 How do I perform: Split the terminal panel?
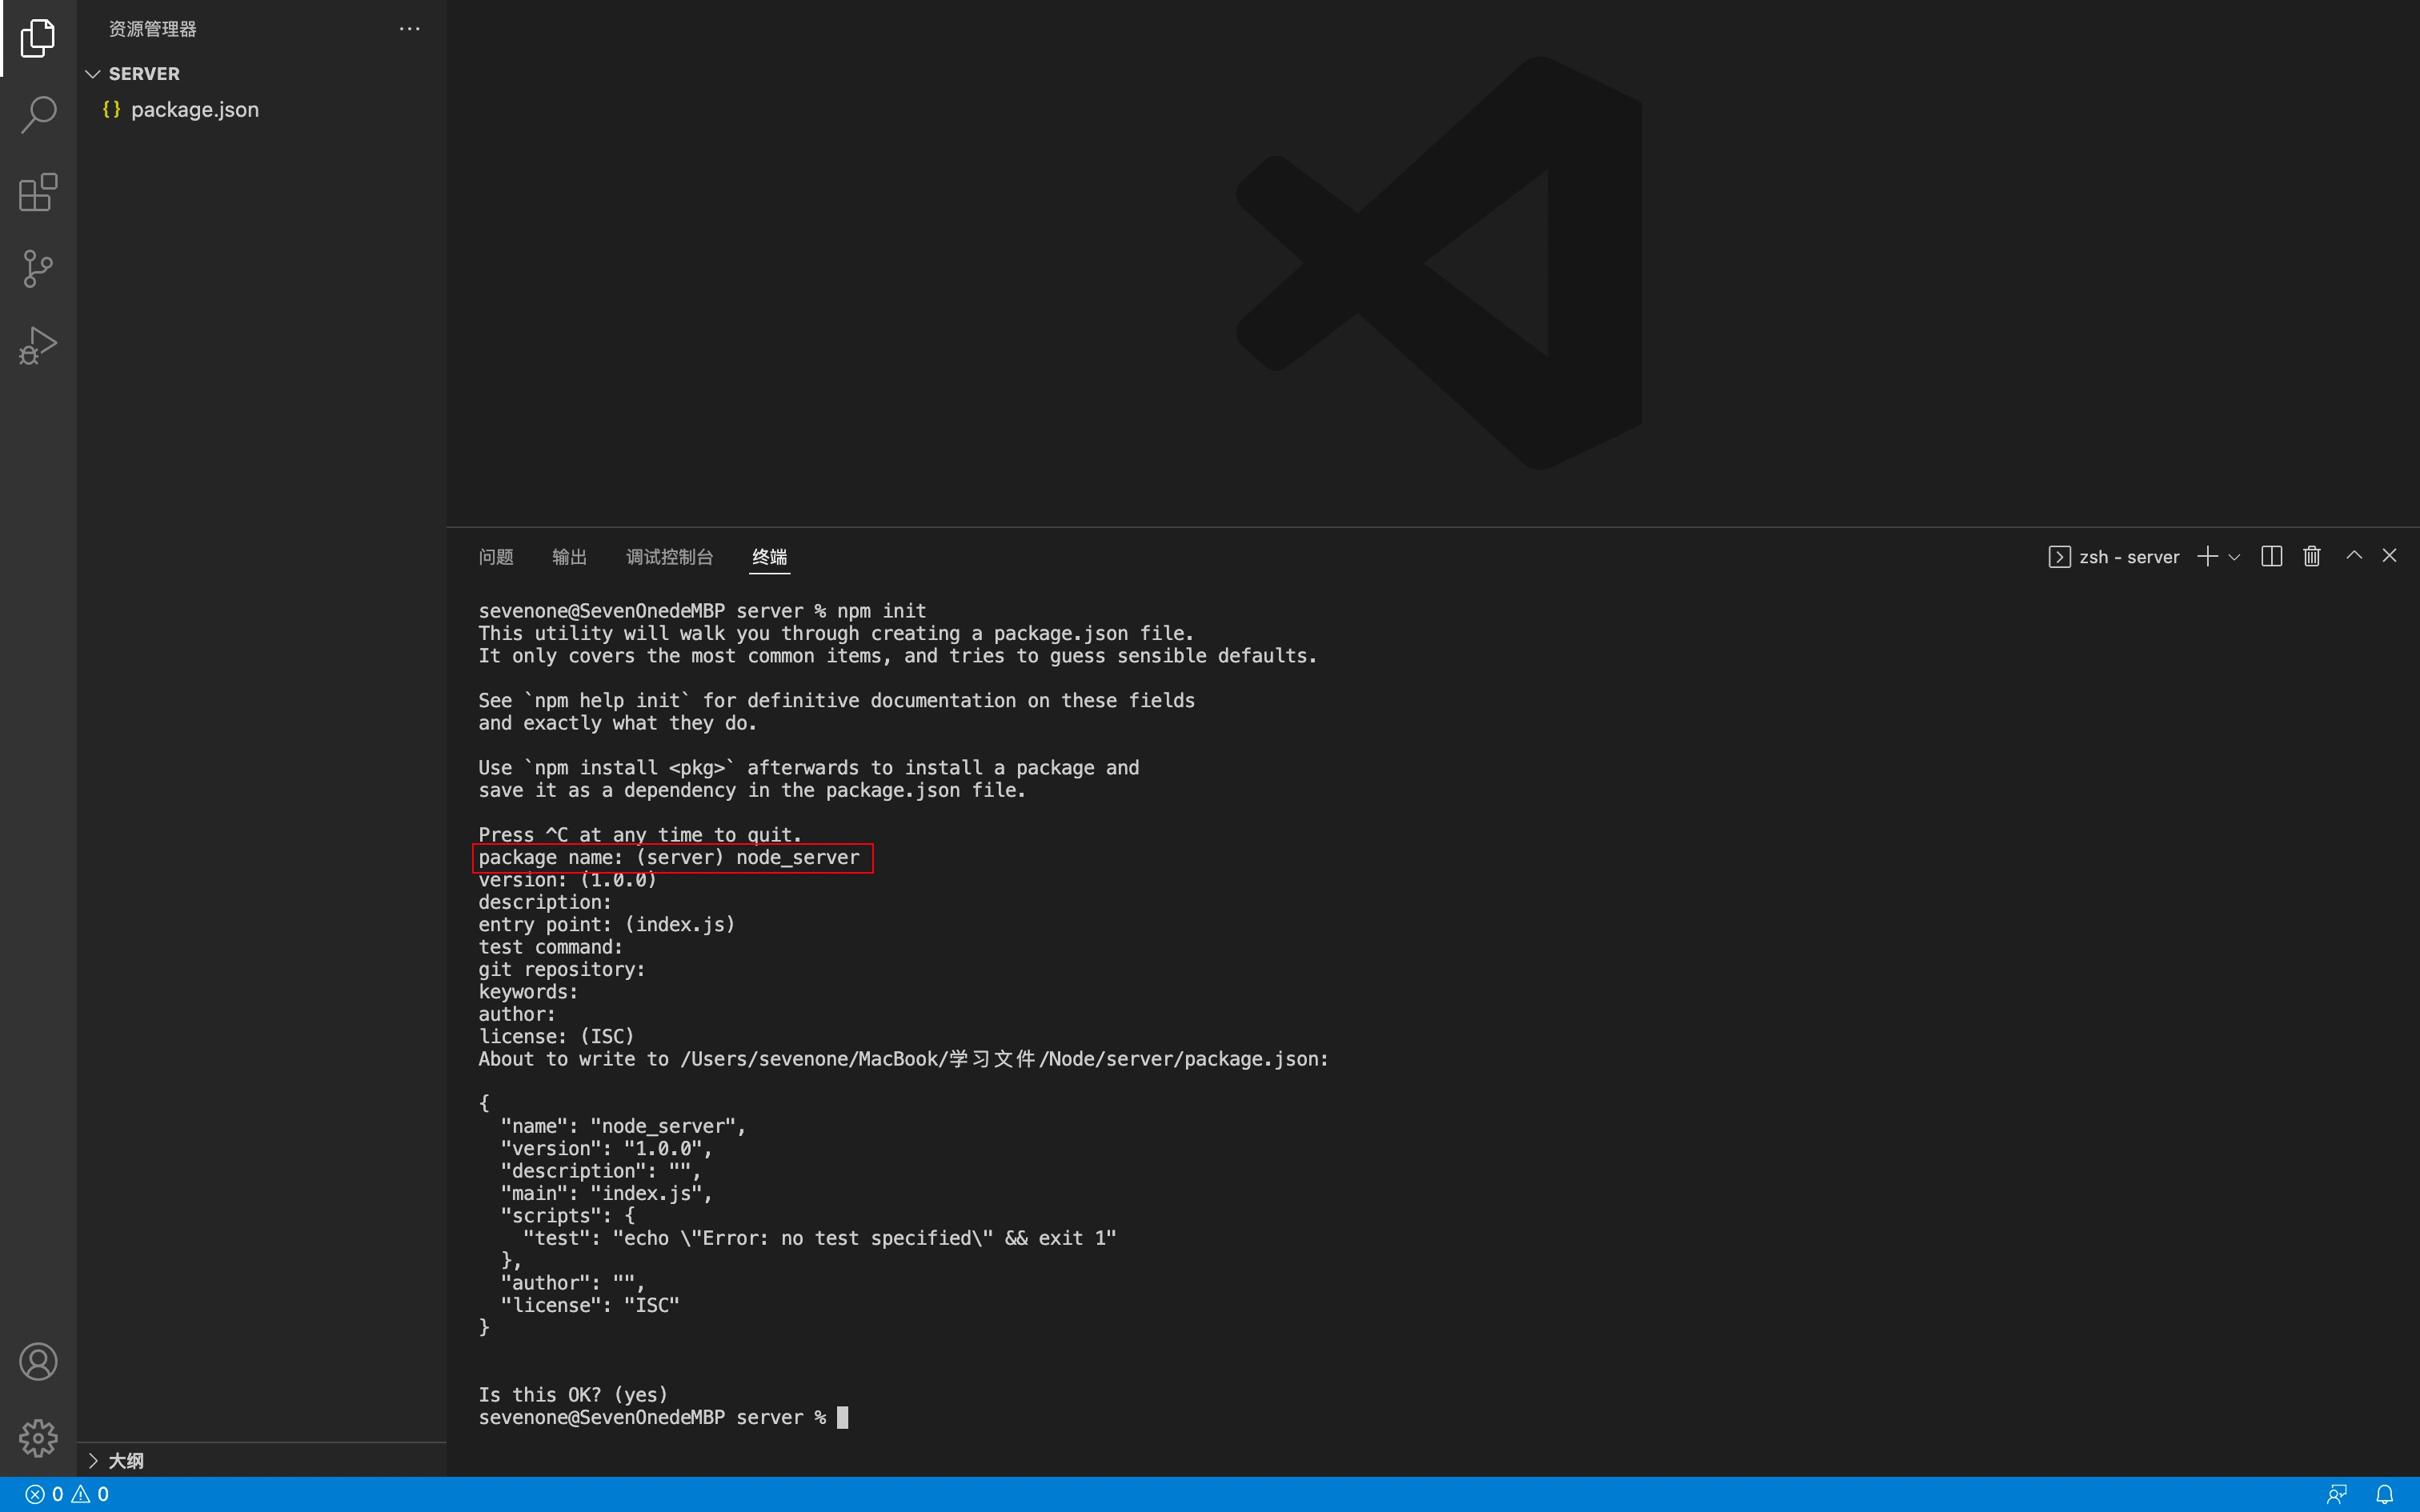[2271, 556]
